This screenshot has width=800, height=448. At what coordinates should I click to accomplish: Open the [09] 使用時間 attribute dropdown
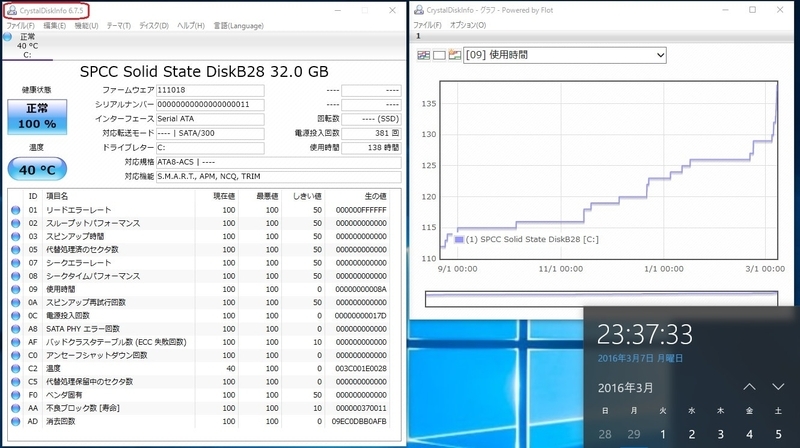pos(565,55)
